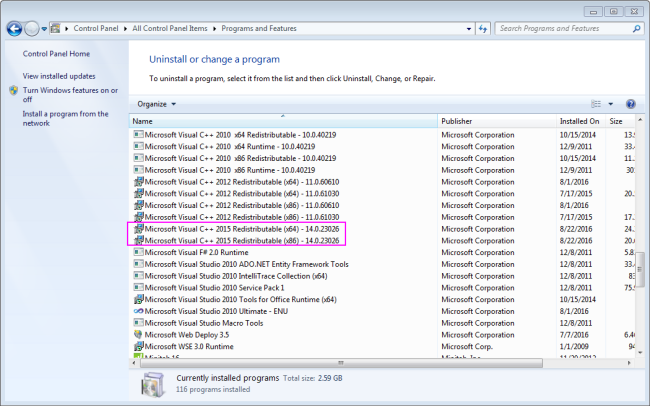Open the View installed updates link
650x406 pixels.
[59, 76]
